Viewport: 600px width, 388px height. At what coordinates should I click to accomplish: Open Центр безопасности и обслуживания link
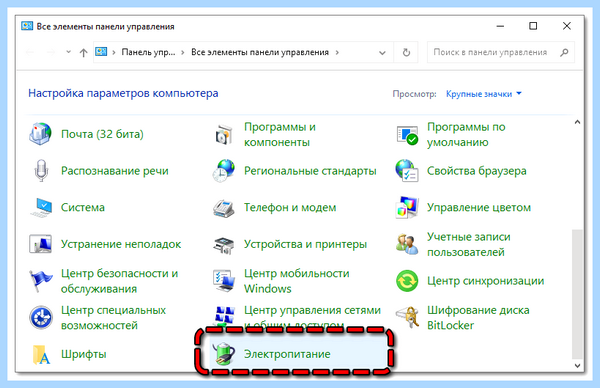pyautogui.click(x=119, y=281)
